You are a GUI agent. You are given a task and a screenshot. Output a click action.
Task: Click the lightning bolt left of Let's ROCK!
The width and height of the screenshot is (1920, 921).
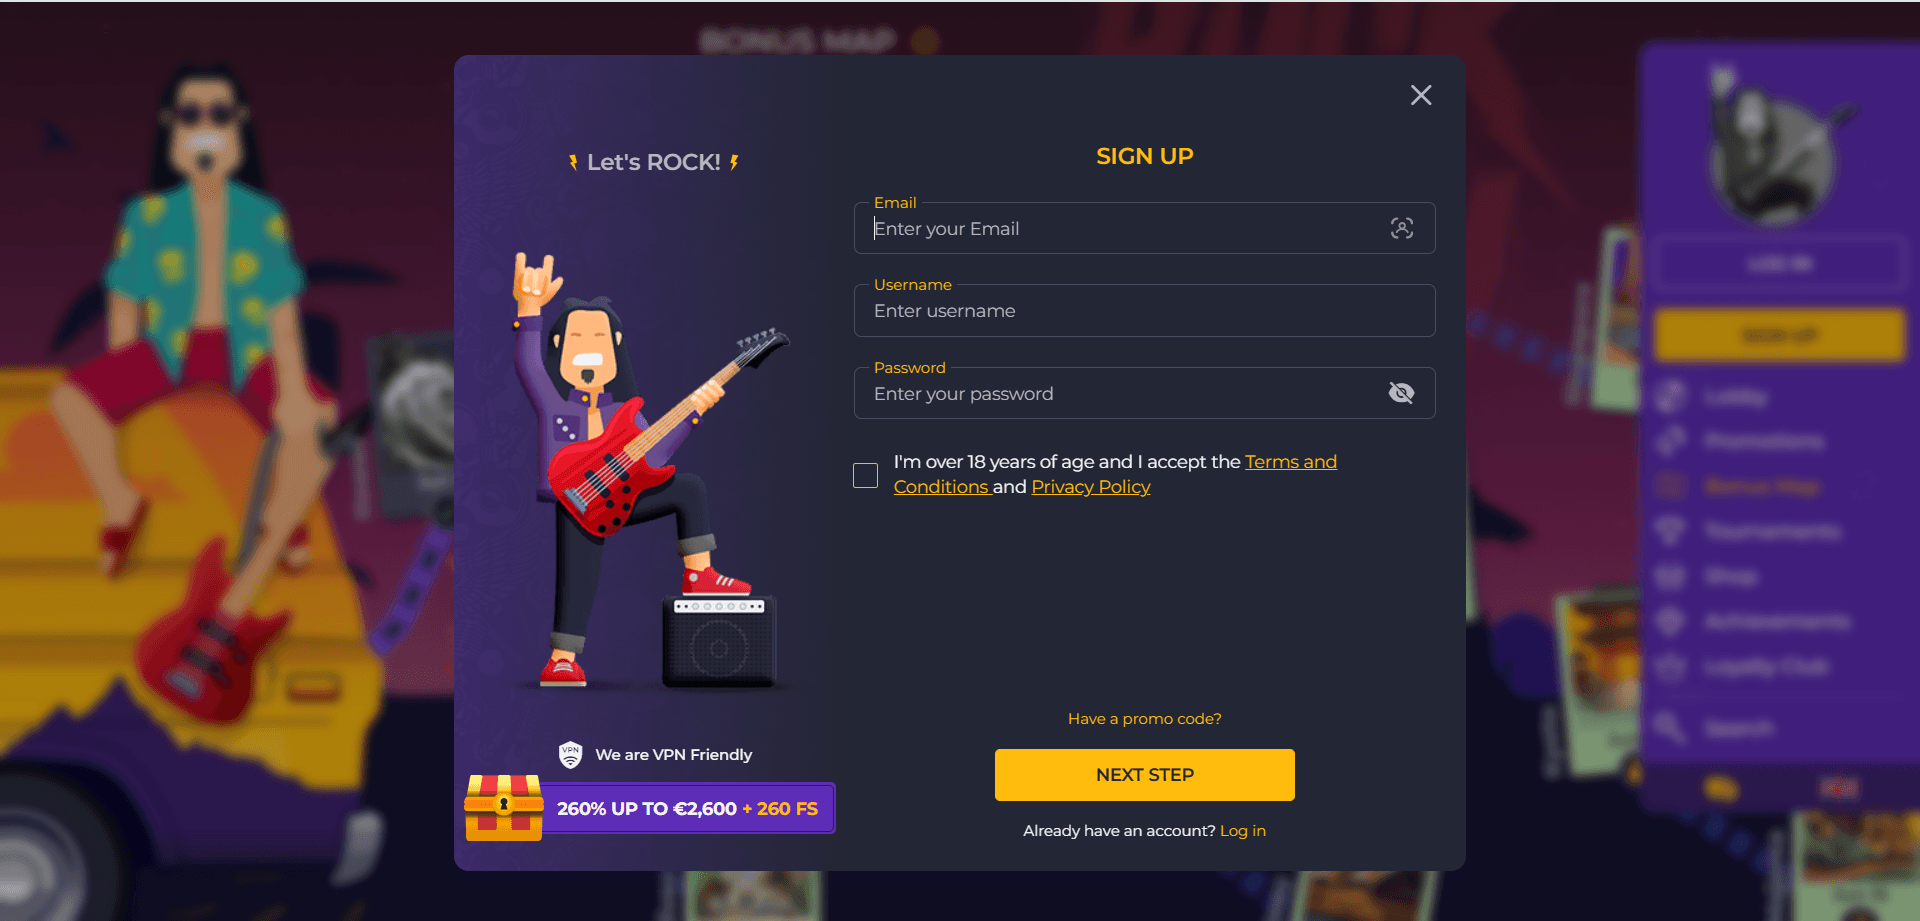[573, 162]
